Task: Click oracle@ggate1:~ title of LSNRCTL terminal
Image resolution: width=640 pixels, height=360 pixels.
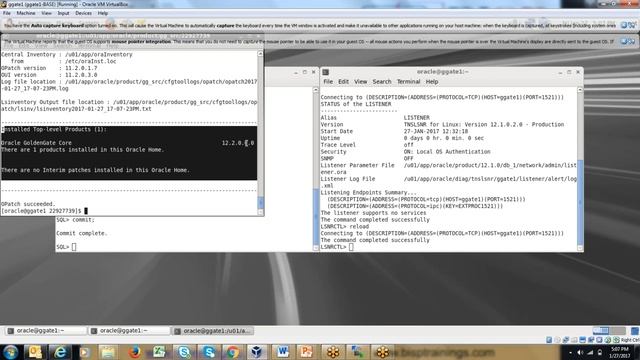Action: 442,72
